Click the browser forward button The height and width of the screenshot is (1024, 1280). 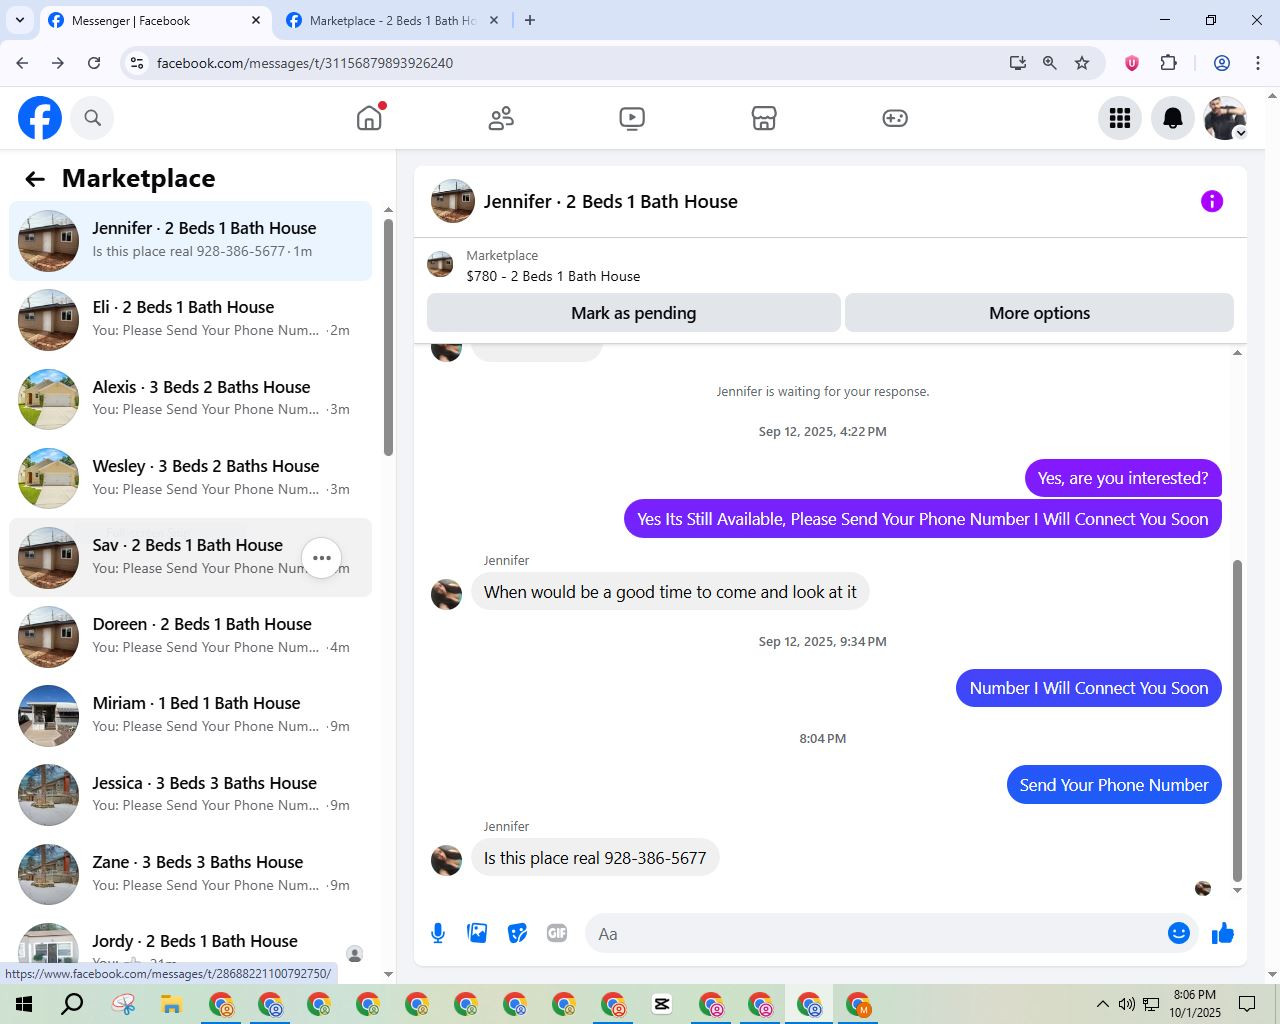point(58,63)
